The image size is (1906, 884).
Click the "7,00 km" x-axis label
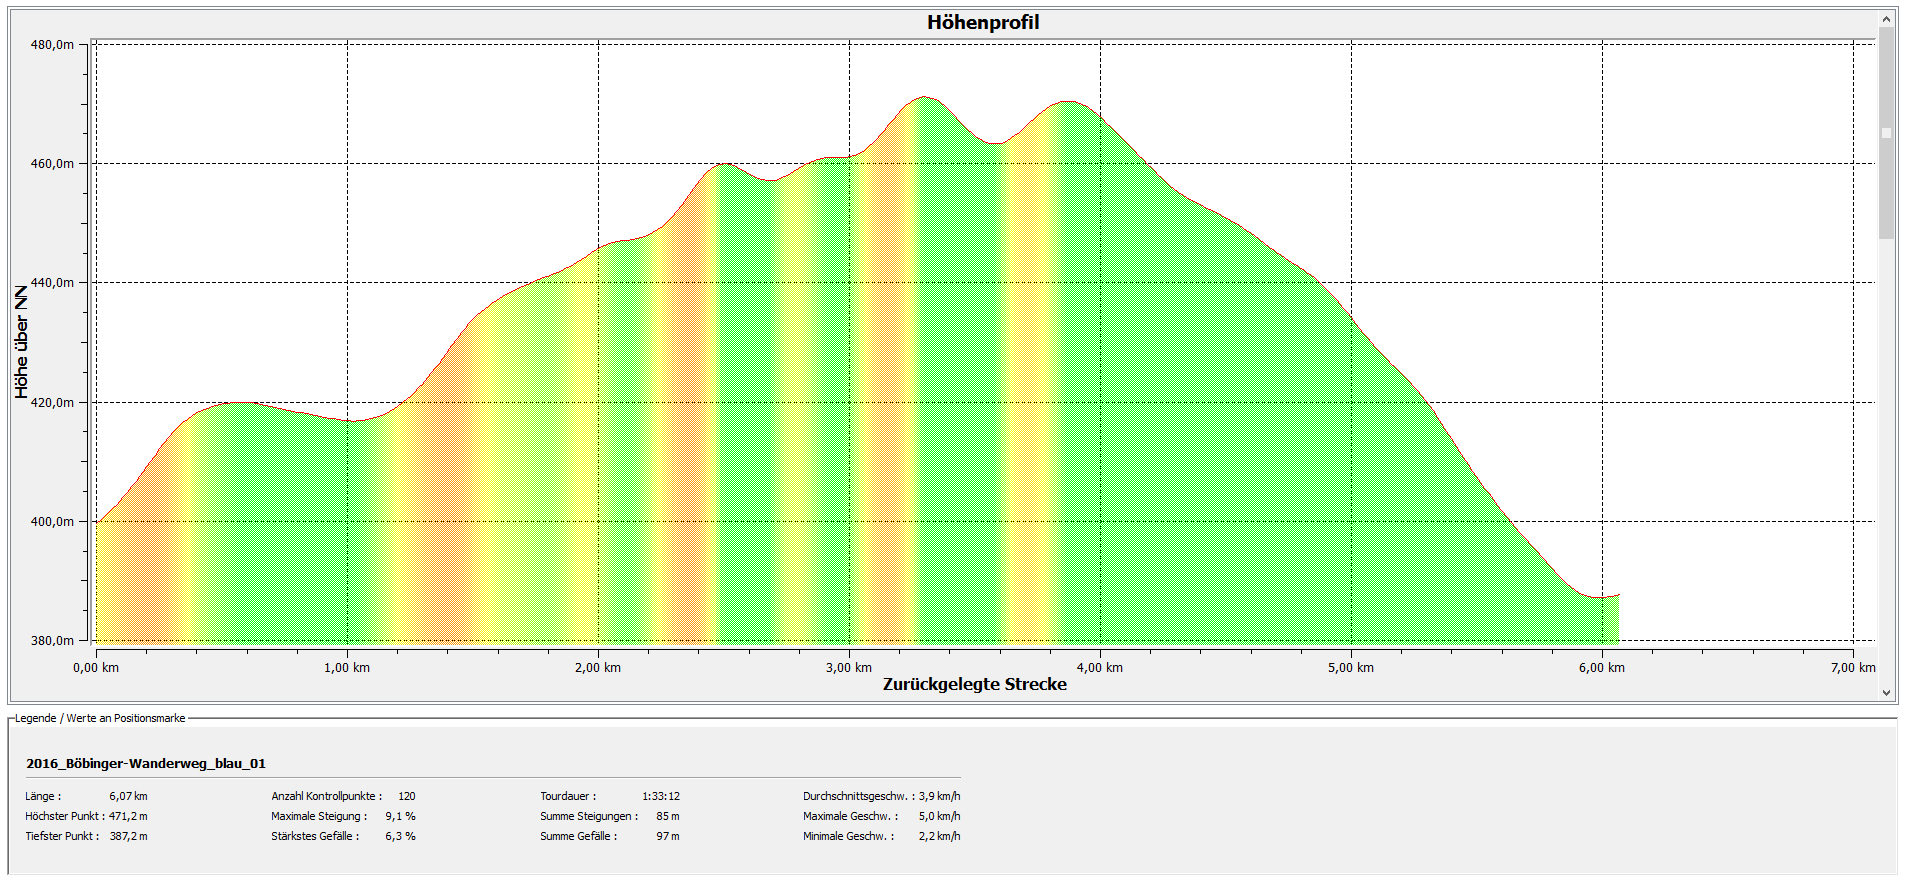tap(1853, 668)
